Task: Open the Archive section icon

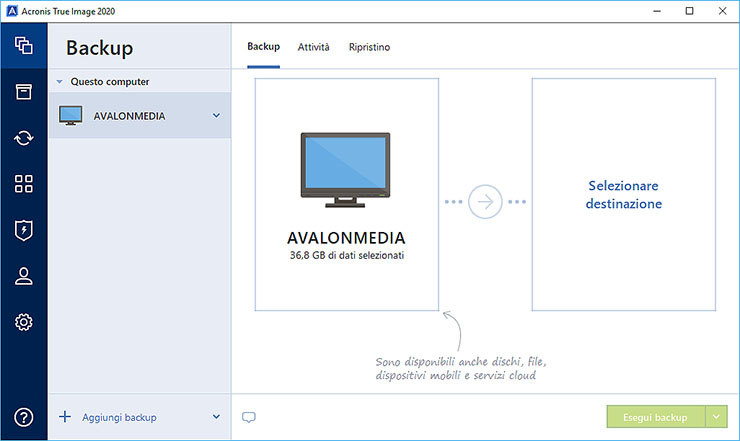Action: coord(24,92)
